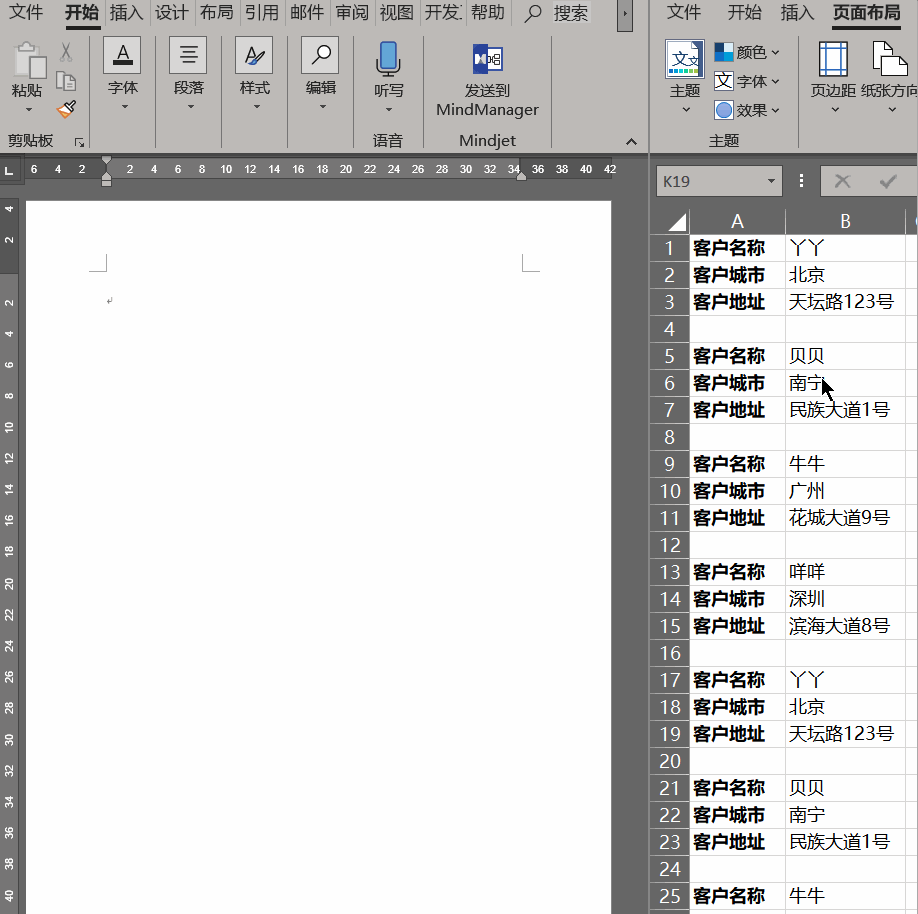Click the theme Colors (颜色) icon

point(724,52)
